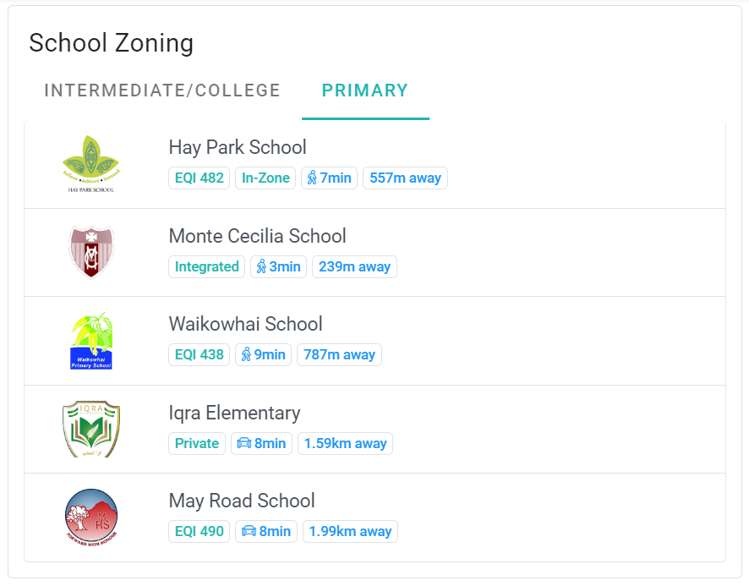Open the May Road School title
749x586 pixels.
tap(241, 501)
